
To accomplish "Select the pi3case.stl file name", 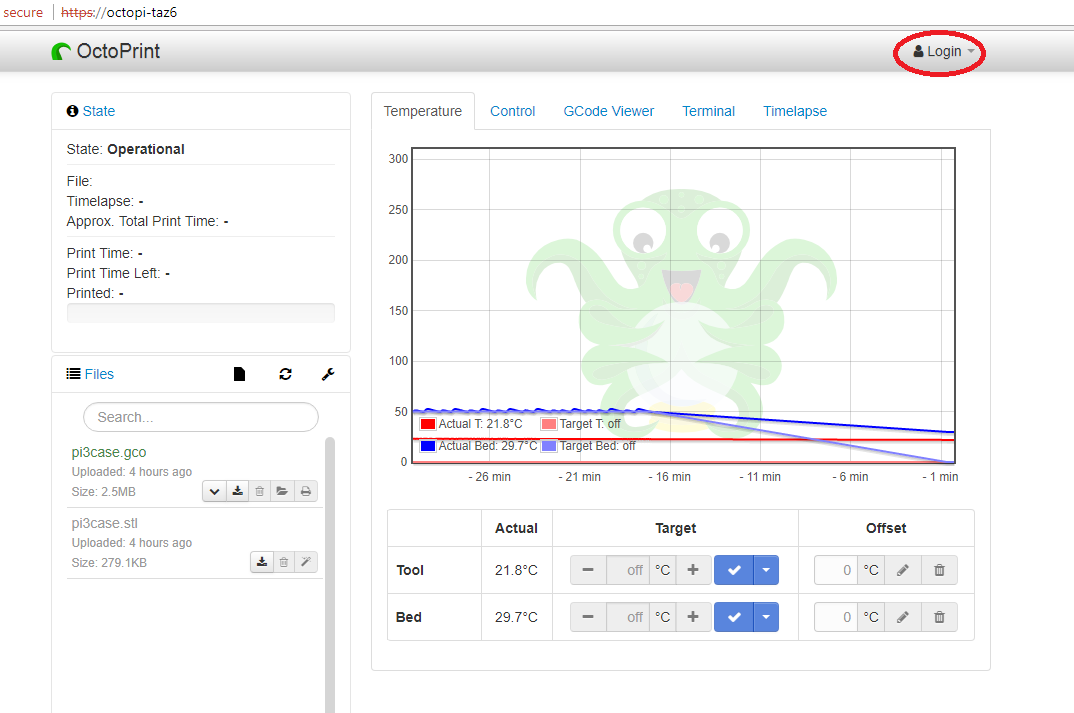I will point(105,523).
